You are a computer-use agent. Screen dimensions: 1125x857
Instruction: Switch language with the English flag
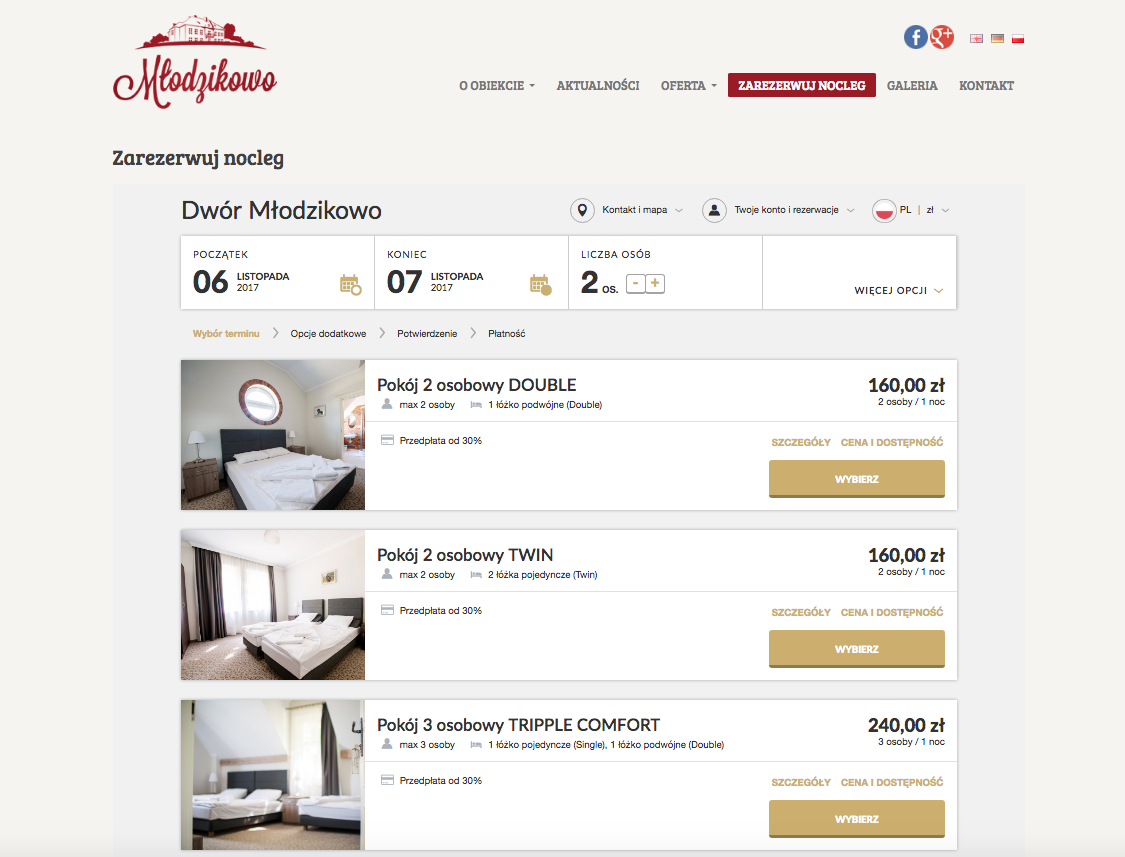[976, 39]
